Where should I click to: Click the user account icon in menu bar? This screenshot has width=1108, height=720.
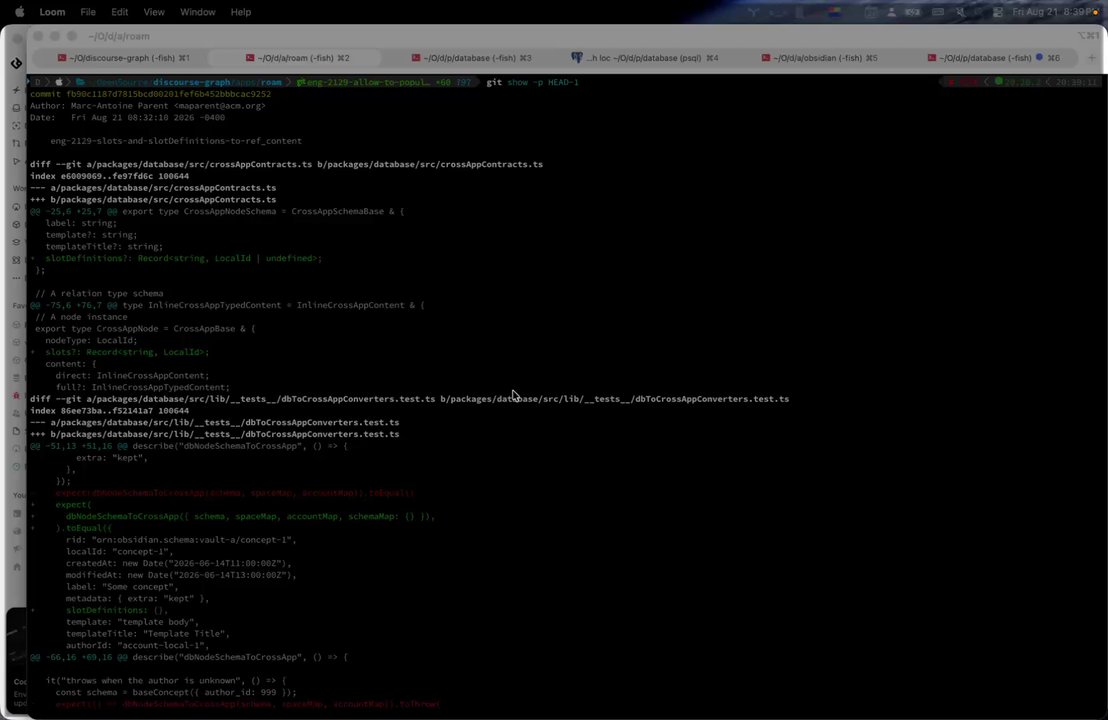(x=892, y=12)
